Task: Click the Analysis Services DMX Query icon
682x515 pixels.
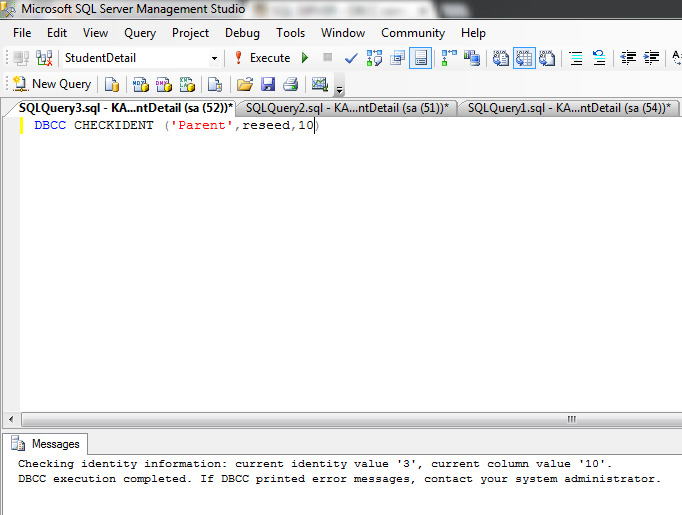Action: [164, 84]
